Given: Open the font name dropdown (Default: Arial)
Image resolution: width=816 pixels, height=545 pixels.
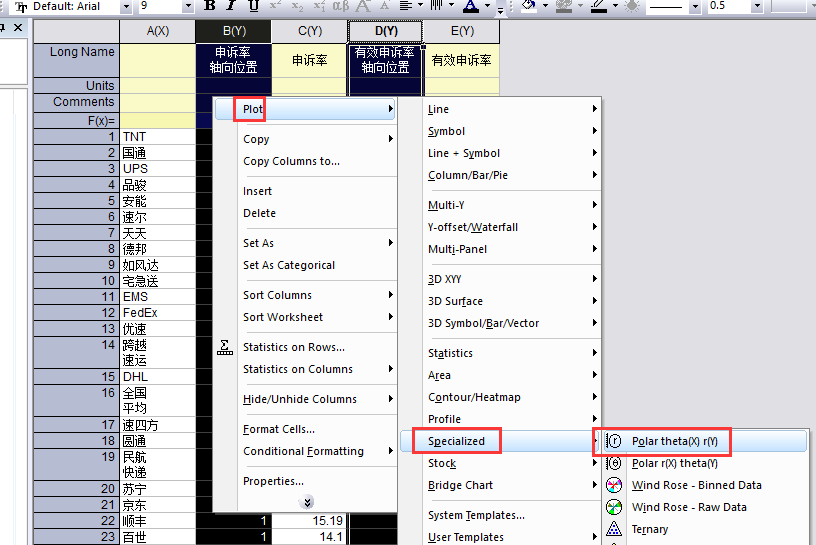Looking at the screenshot, I should click(126, 6).
